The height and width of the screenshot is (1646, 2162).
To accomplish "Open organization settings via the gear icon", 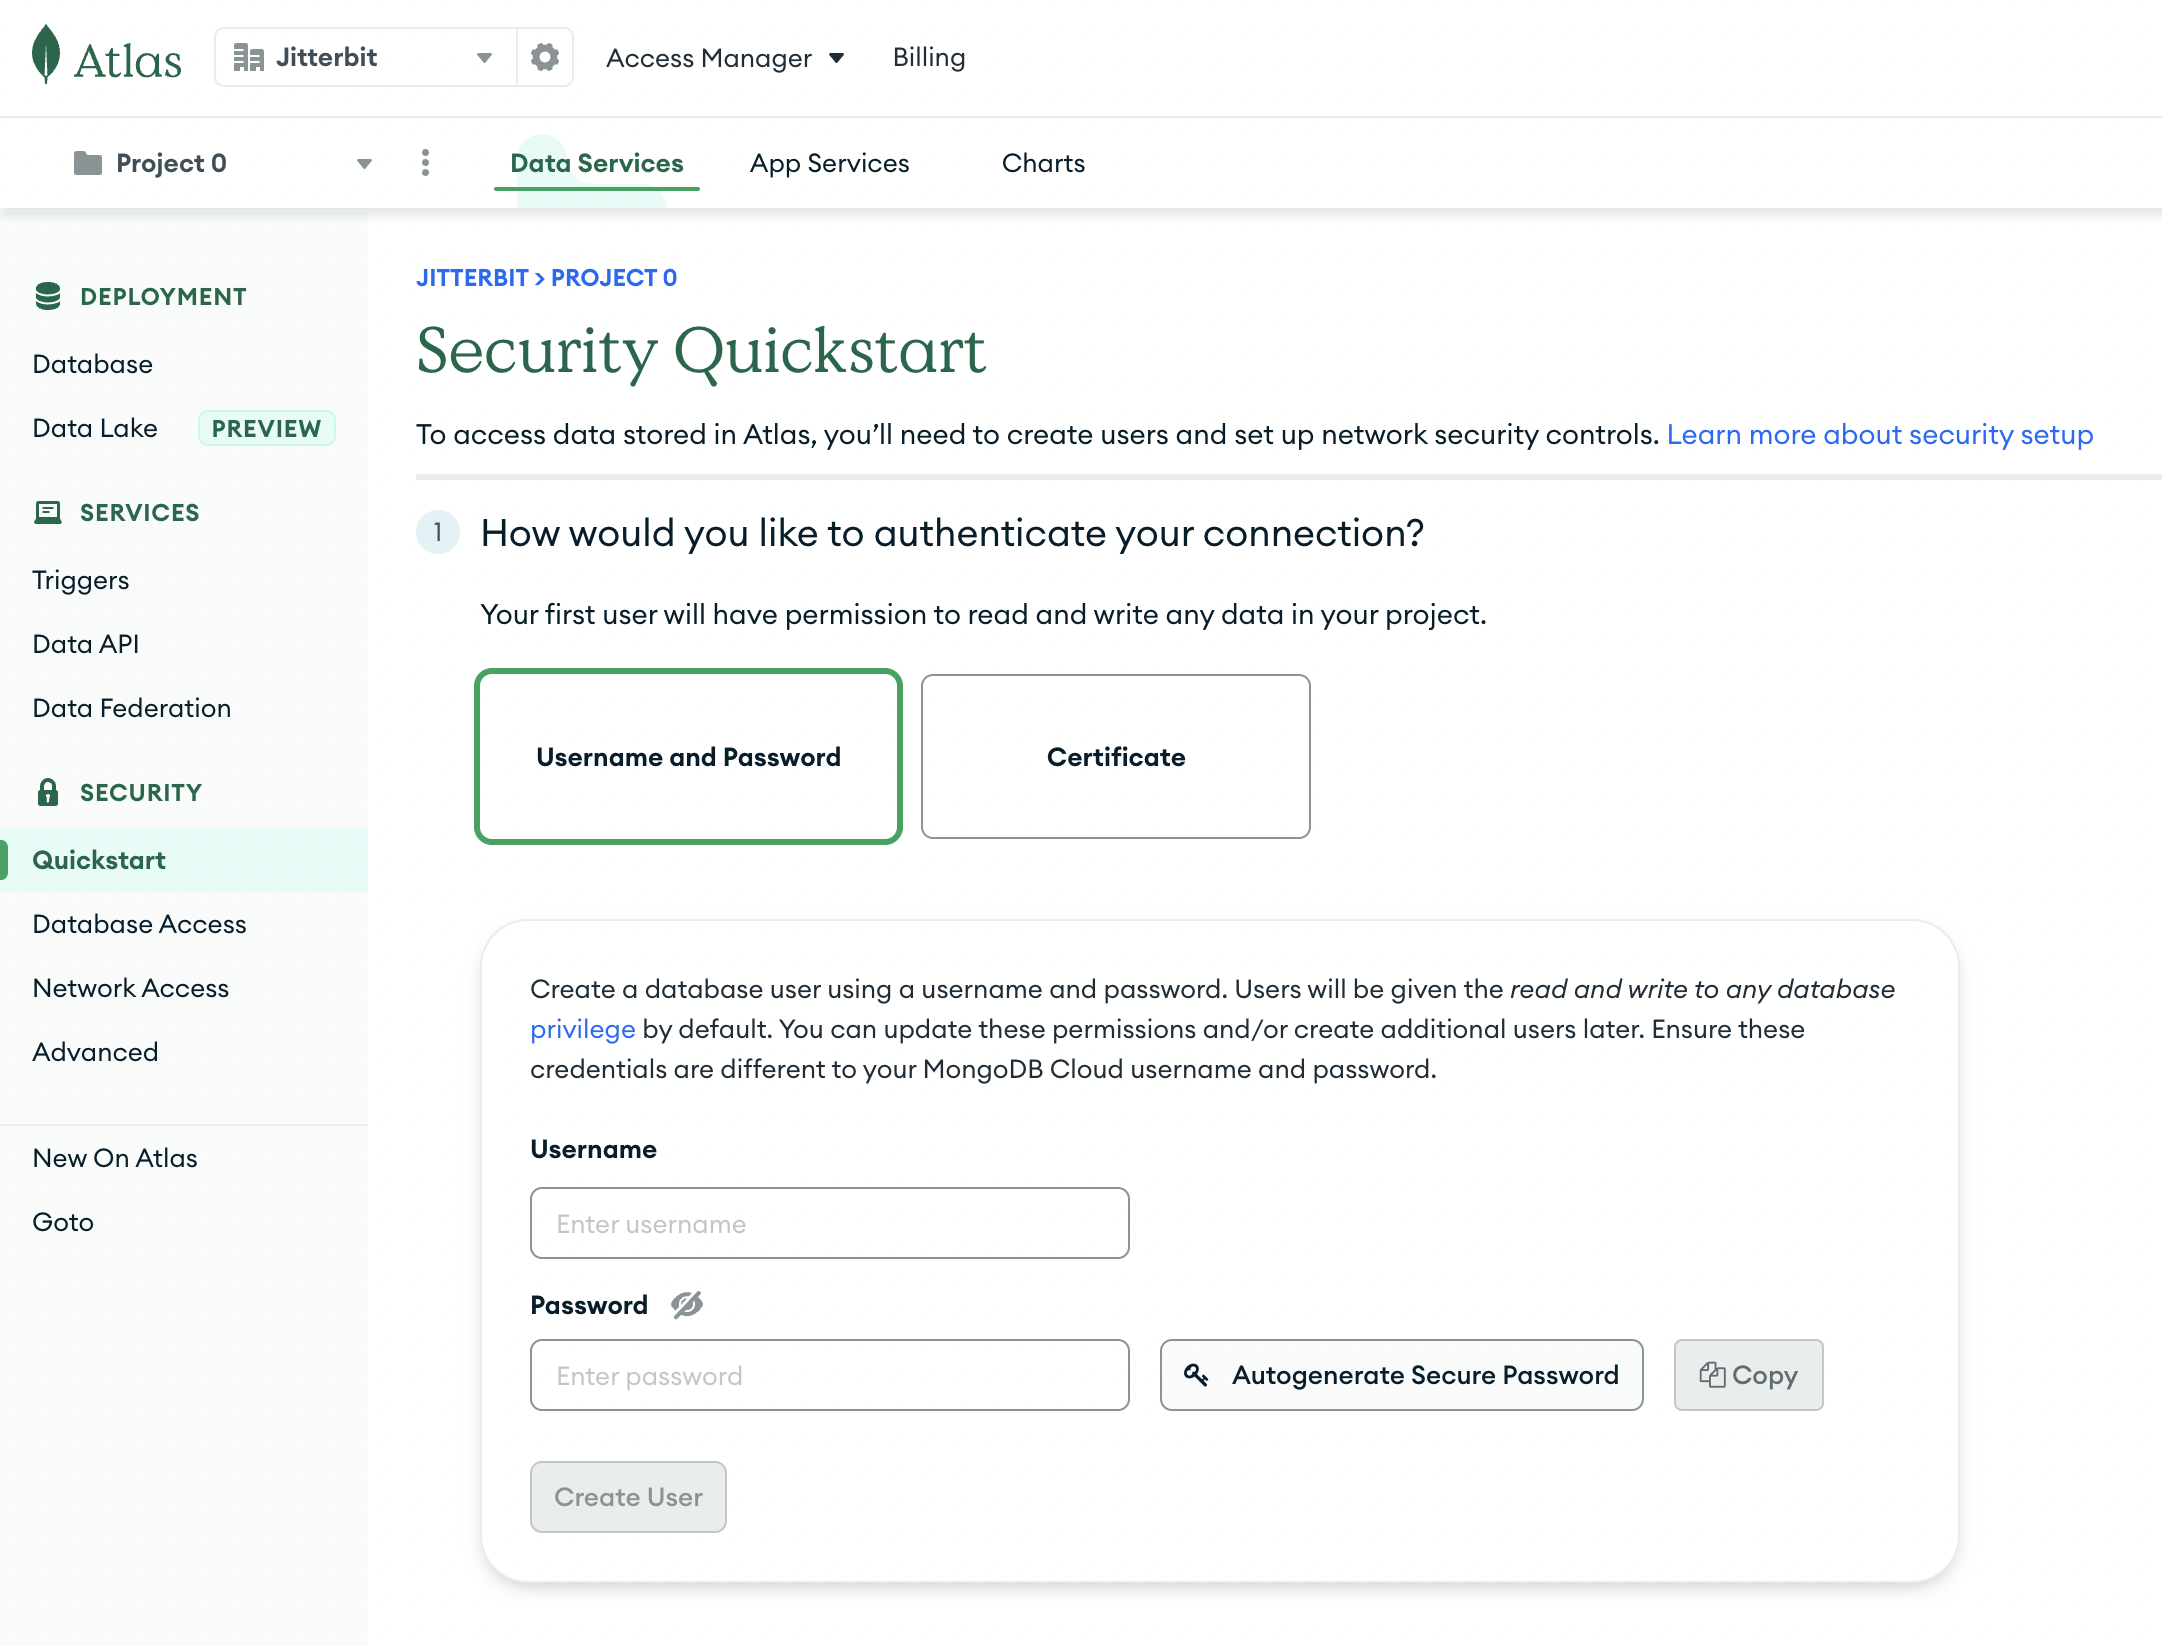I will [544, 57].
